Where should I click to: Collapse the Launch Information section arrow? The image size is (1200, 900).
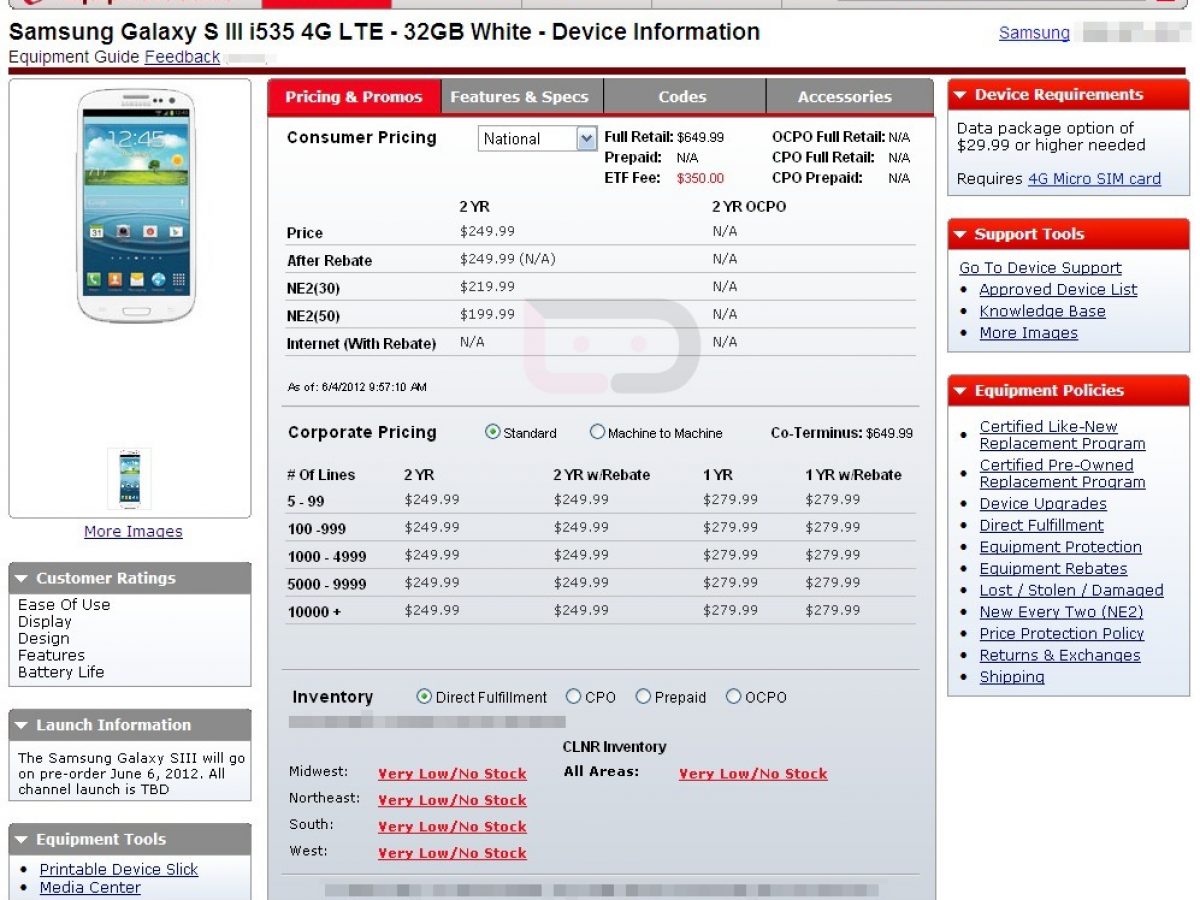click(21, 726)
